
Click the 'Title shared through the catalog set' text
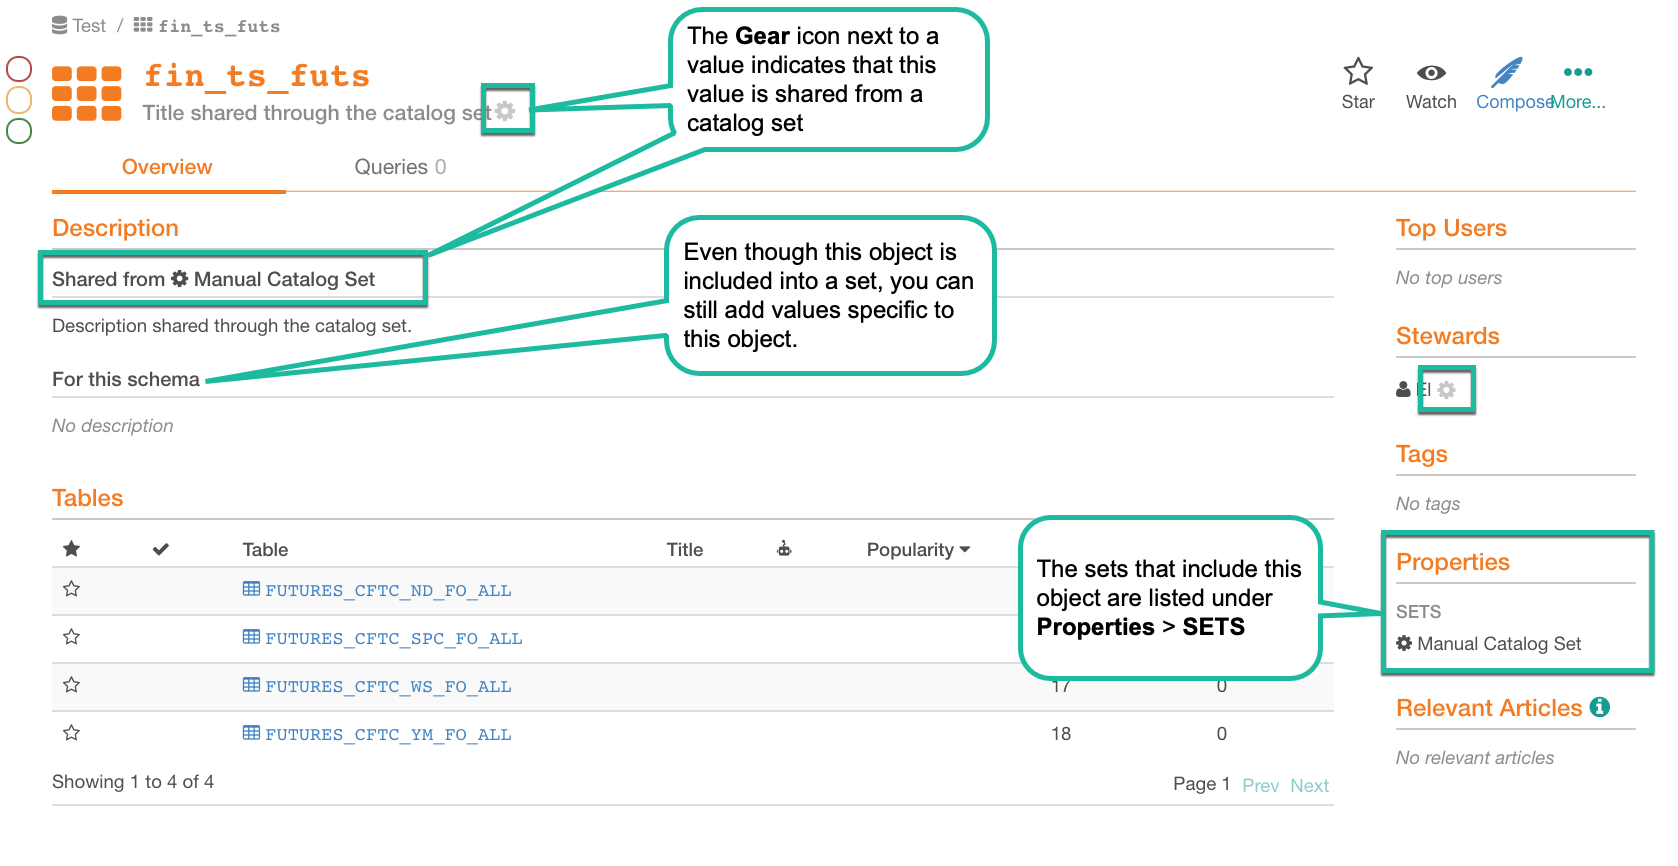316,113
